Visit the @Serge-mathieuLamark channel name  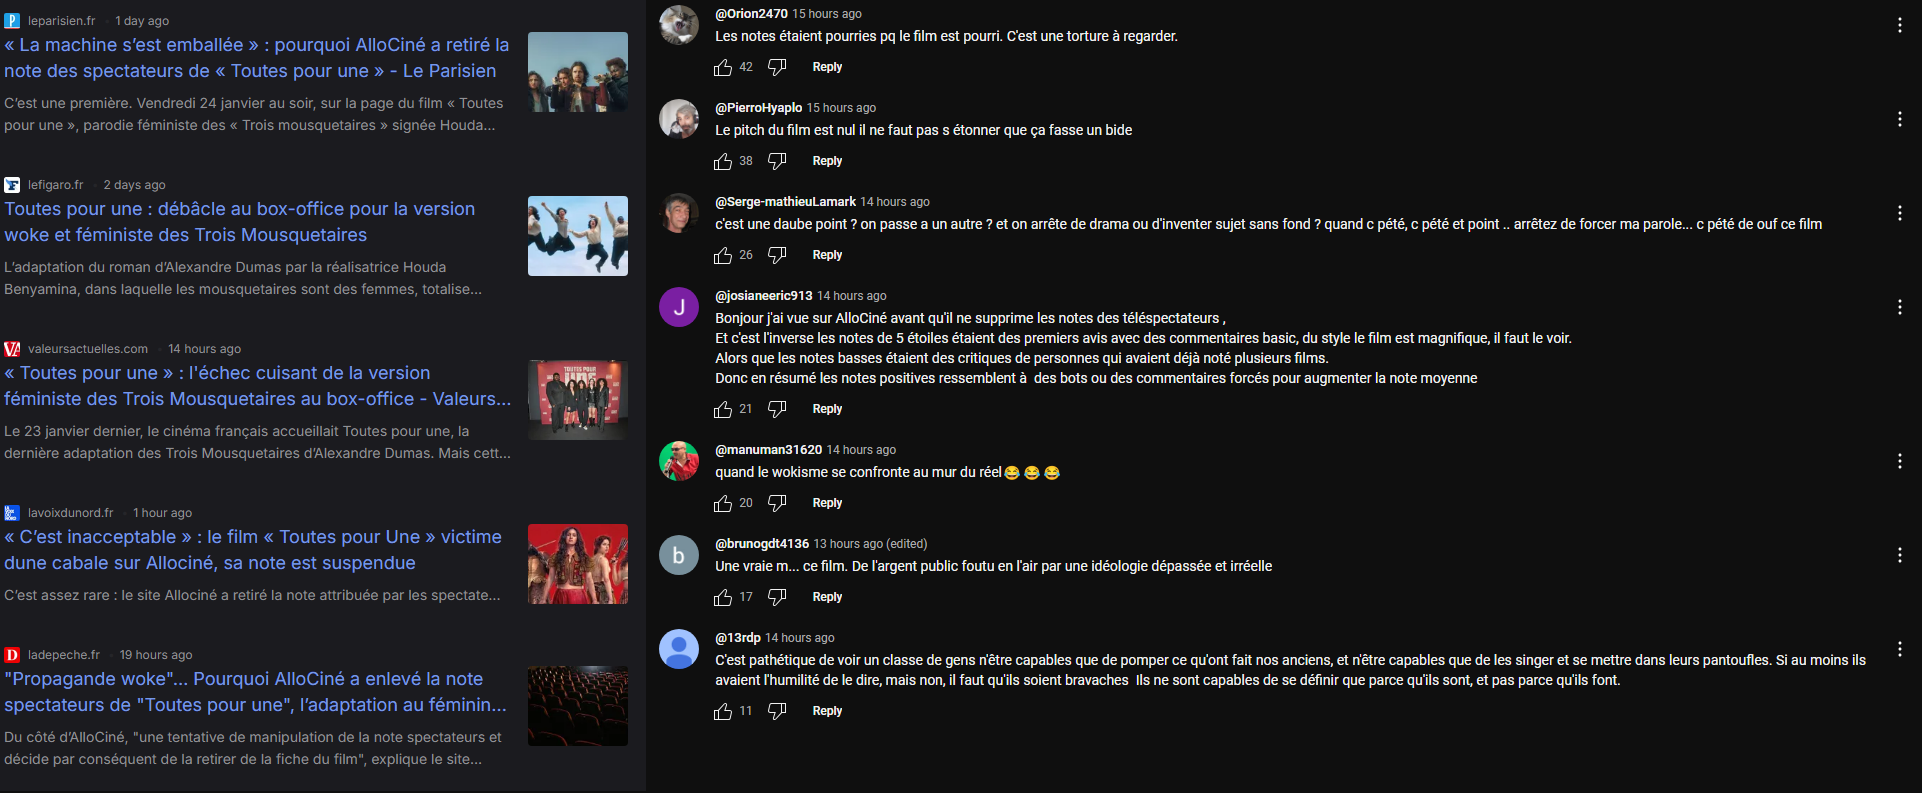785,202
